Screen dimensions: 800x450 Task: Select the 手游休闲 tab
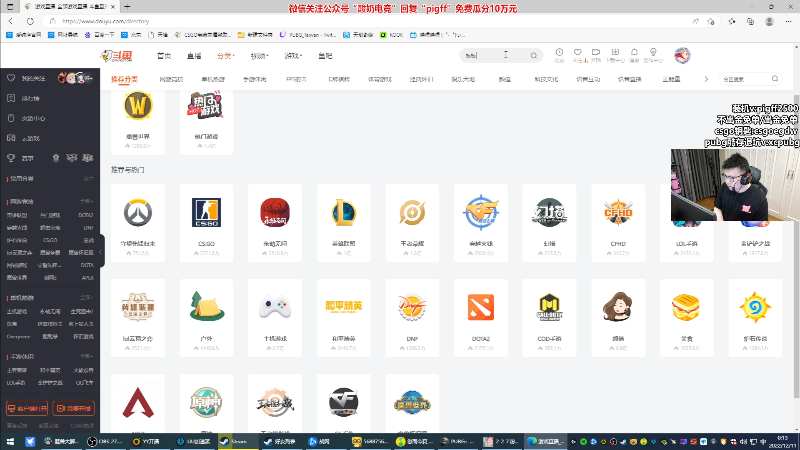[255, 80]
